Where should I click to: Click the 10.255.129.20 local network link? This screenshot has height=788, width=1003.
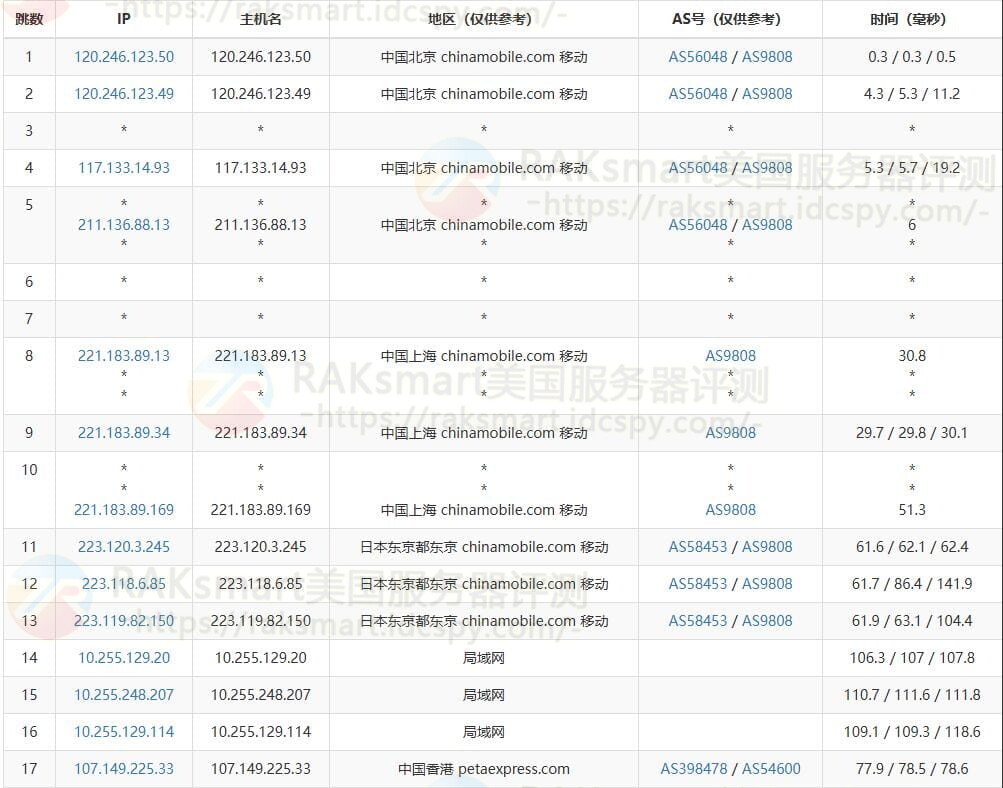point(124,658)
